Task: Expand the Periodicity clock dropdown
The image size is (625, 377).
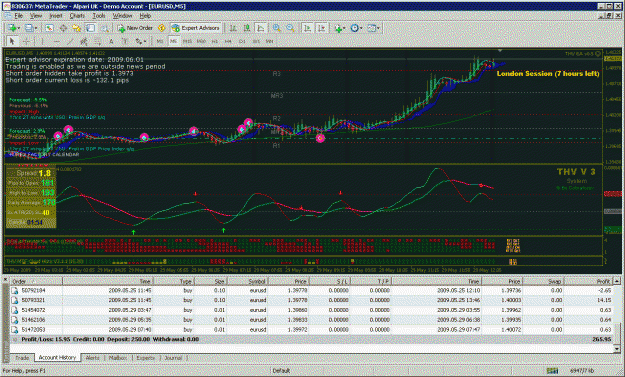Action: (x=361, y=28)
